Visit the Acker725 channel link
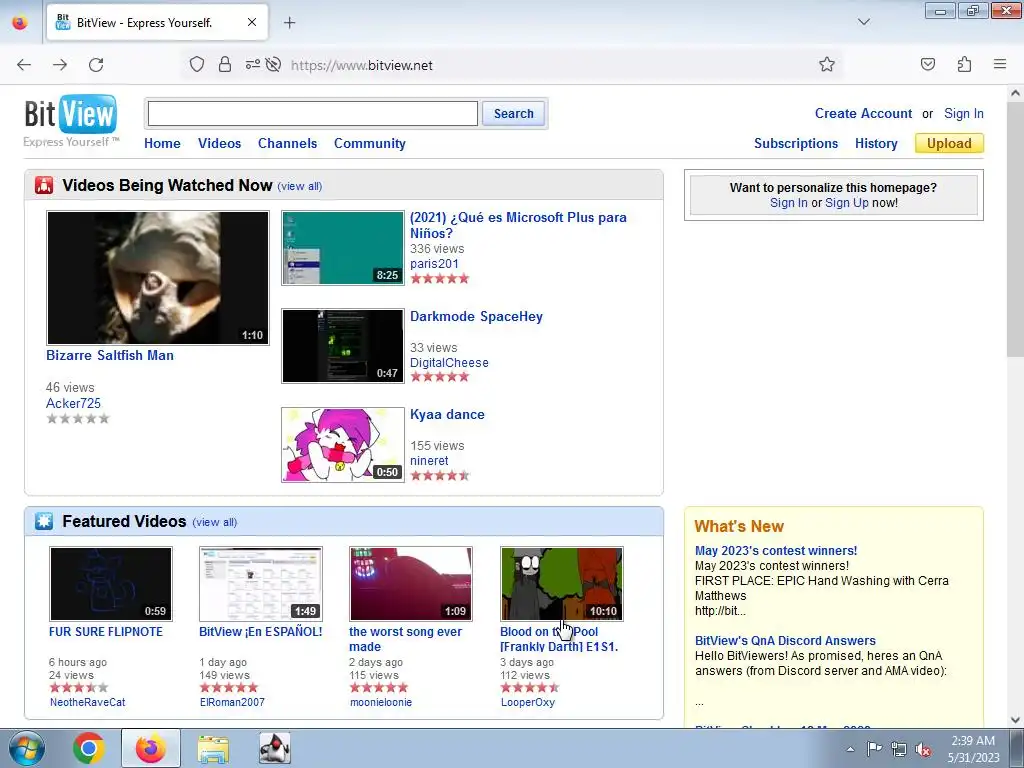The image size is (1024, 768). (73, 403)
